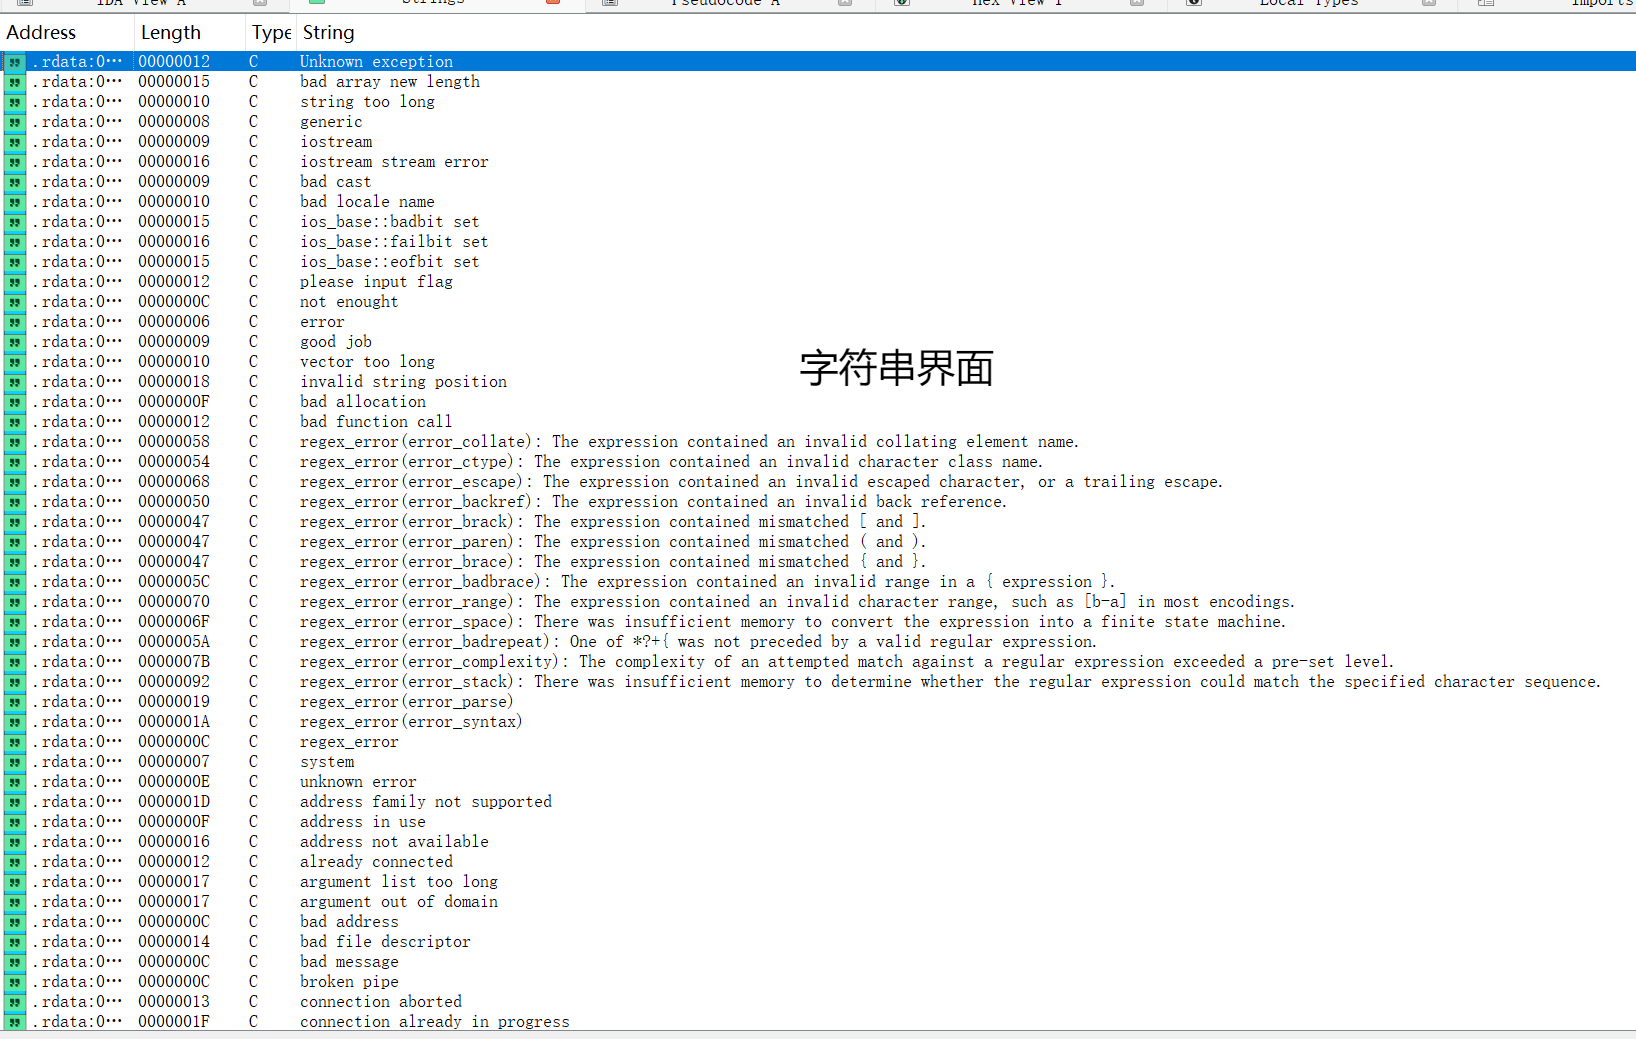Select the 'vector too long' string
This screenshot has height=1039, width=1636.
pyautogui.click(x=367, y=362)
